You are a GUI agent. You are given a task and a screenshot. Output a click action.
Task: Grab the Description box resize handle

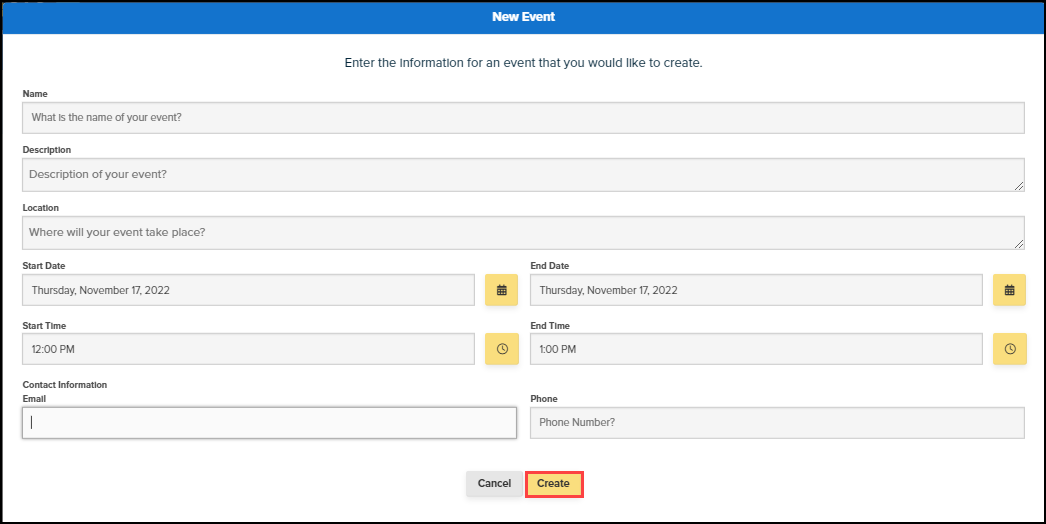1019,186
